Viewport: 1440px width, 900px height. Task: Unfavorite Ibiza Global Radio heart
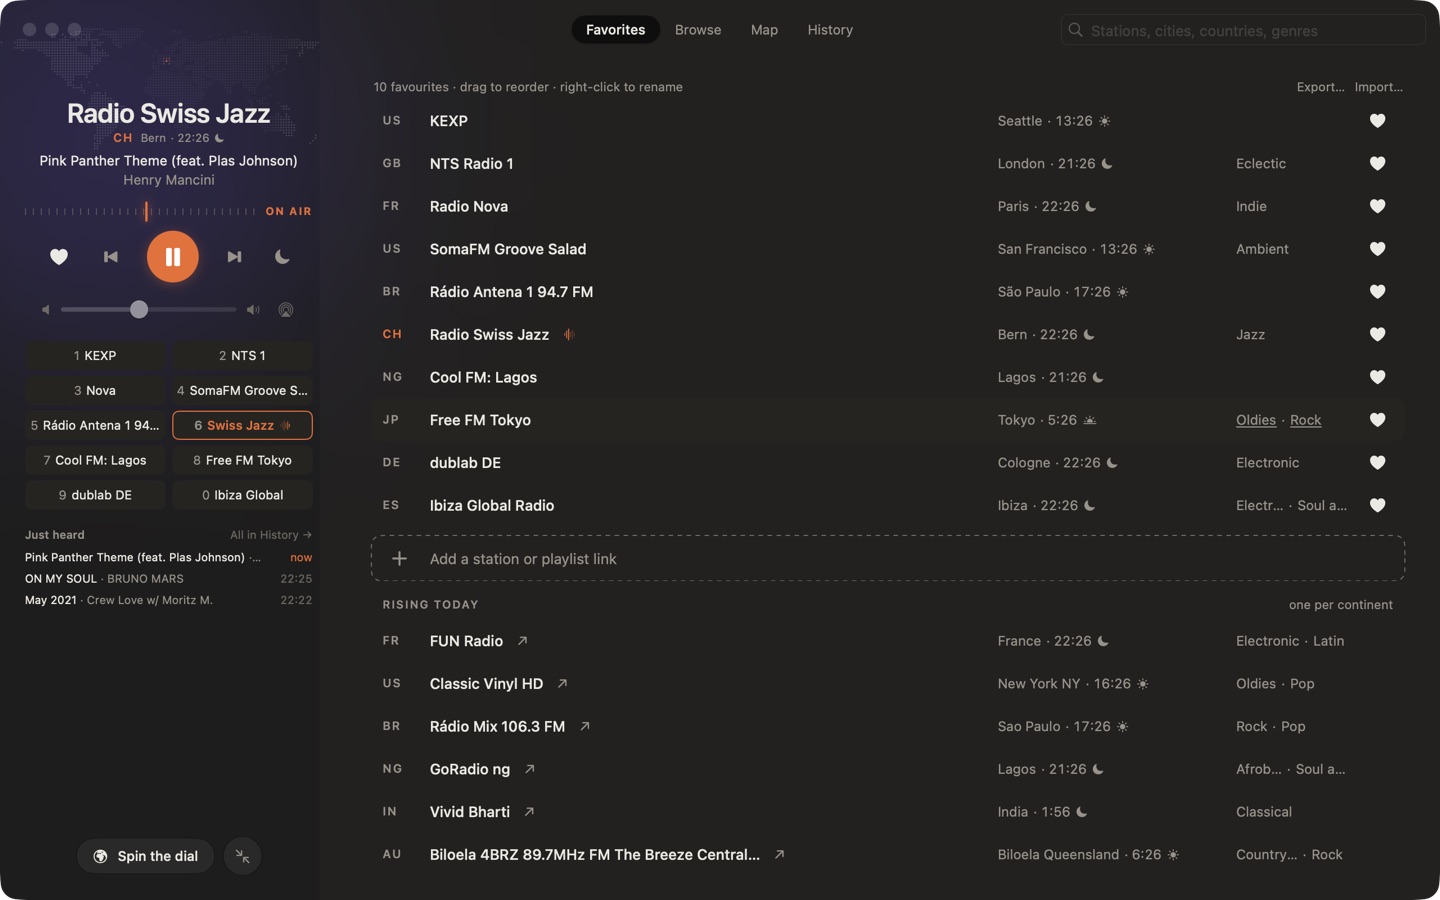coord(1377,505)
